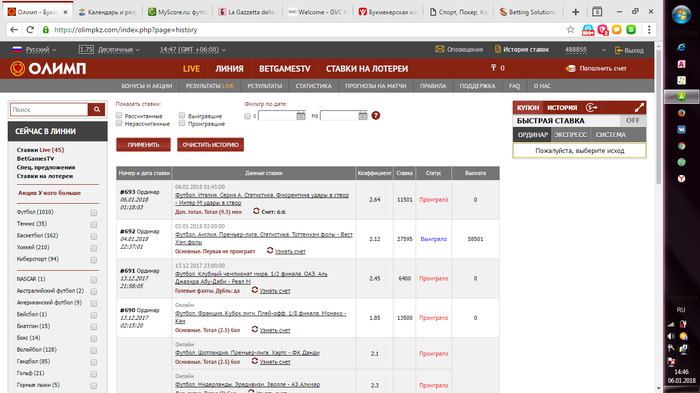Viewport: 700px width, 393px height.
Task: Click the Поиск search input field
Action: click(49, 109)
